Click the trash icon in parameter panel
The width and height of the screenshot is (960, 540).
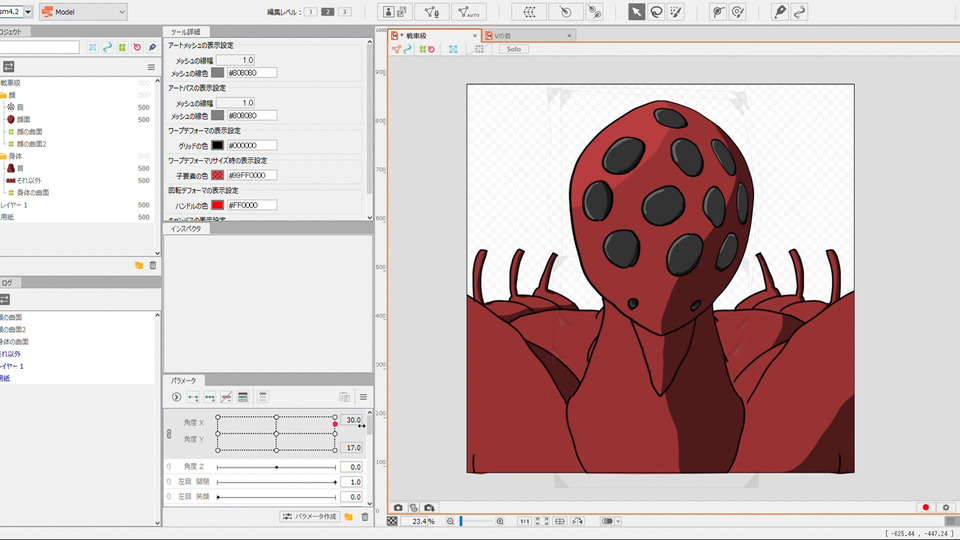click(x=364, y=517)
